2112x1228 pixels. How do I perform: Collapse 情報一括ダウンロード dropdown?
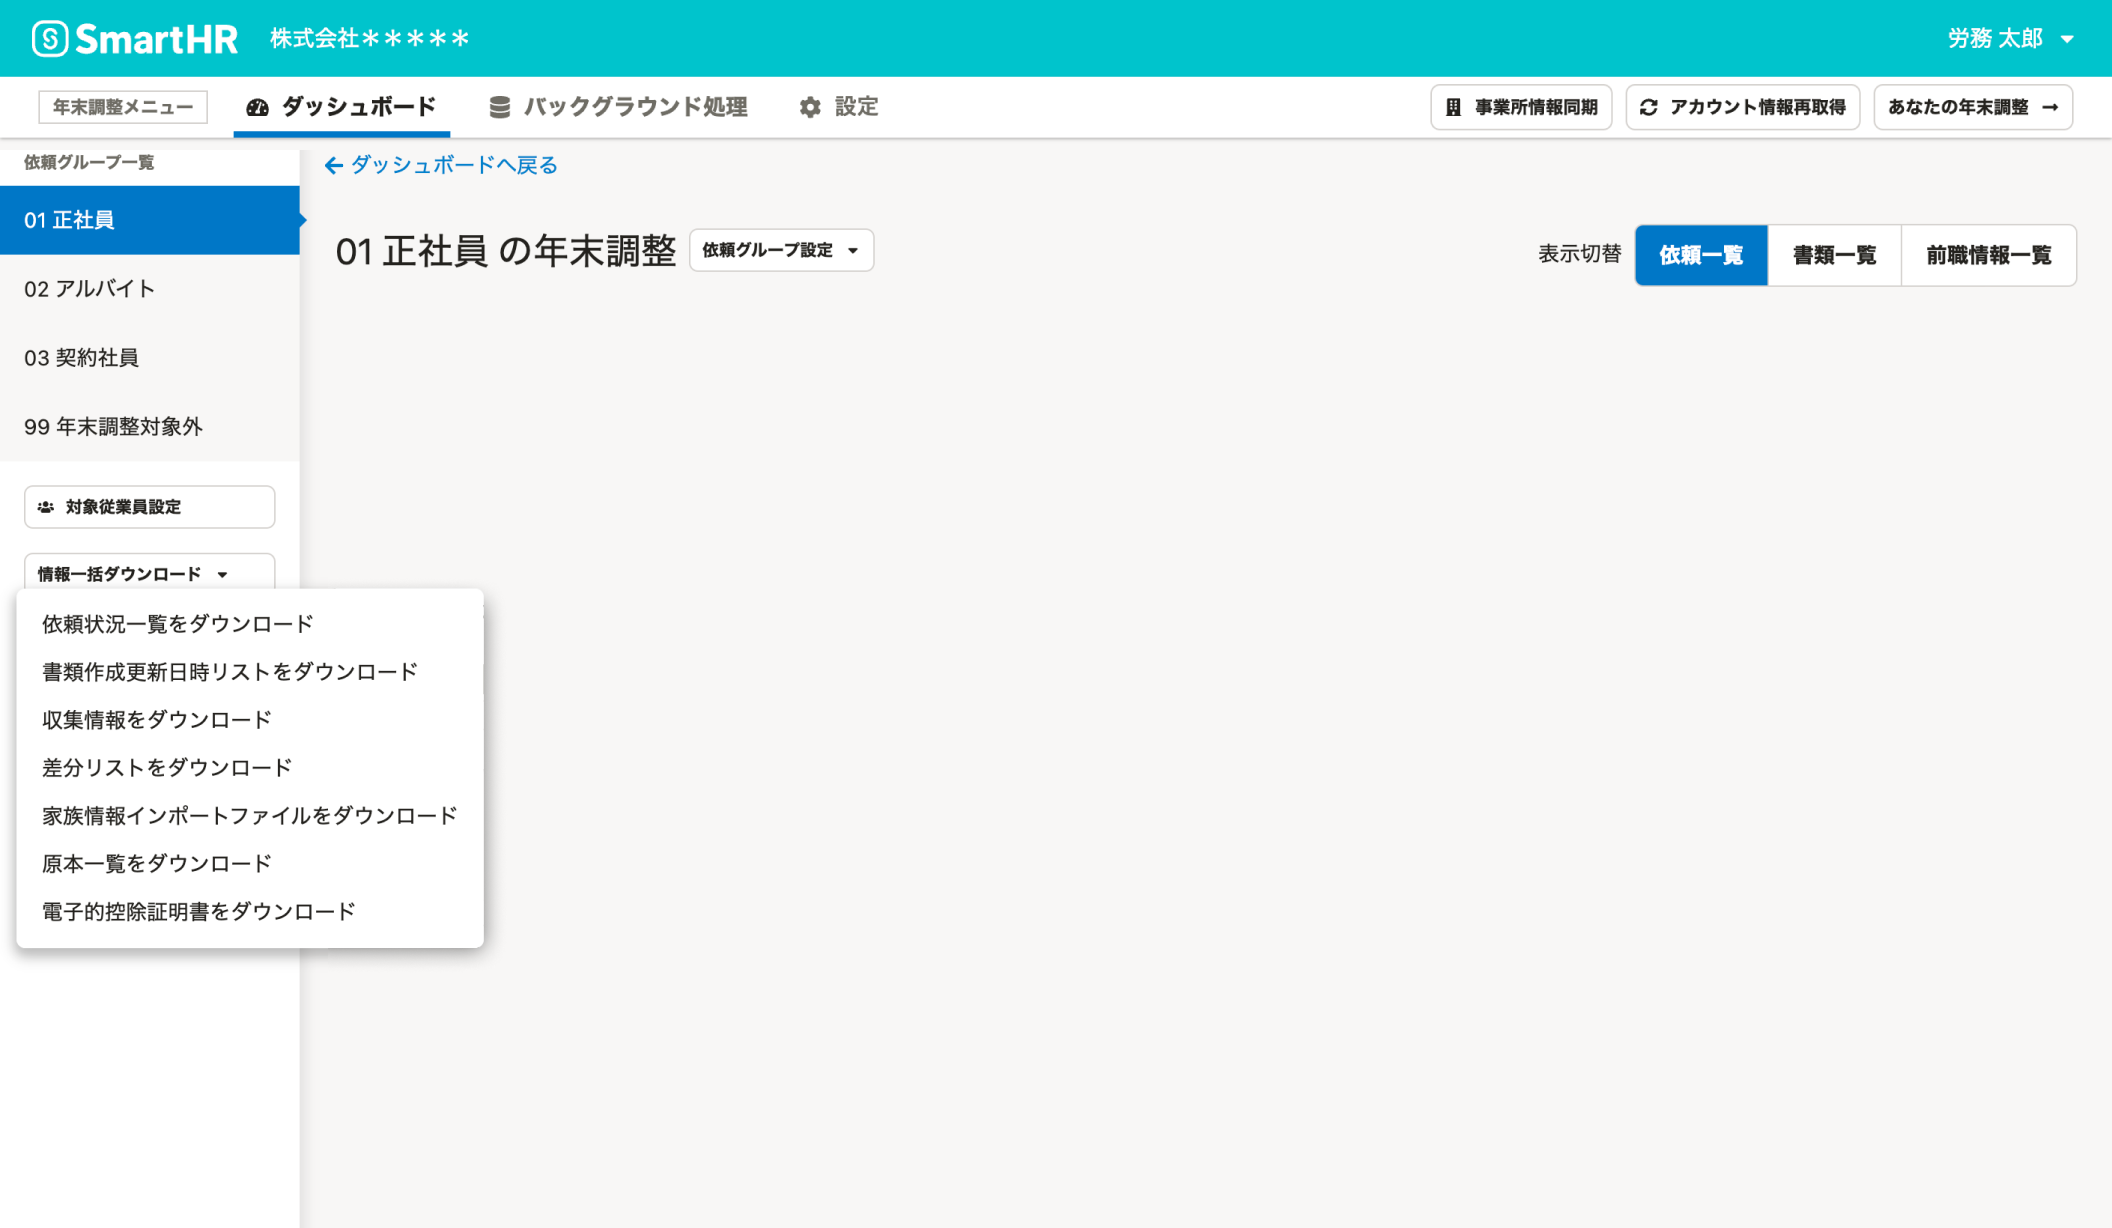pos(150,573)
